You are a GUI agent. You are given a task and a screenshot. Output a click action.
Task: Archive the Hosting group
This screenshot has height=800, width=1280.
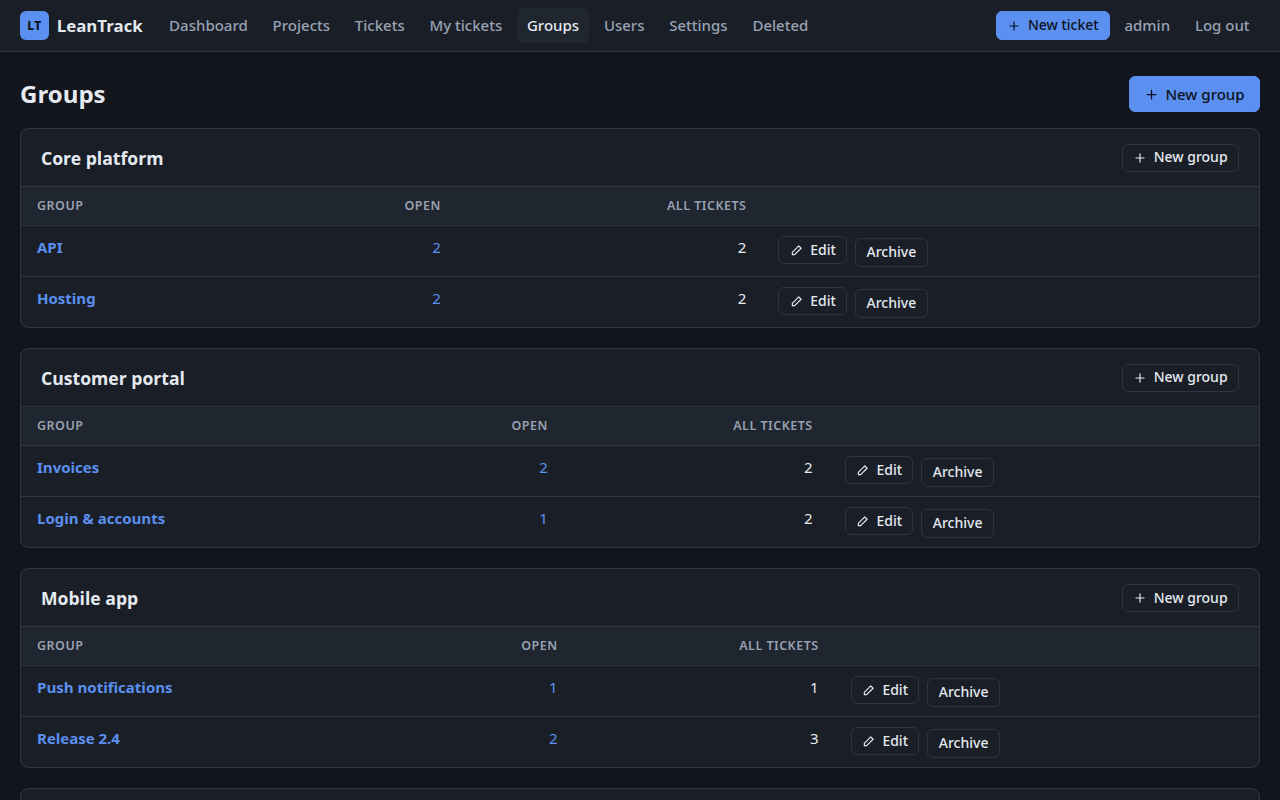pos(891,303)
